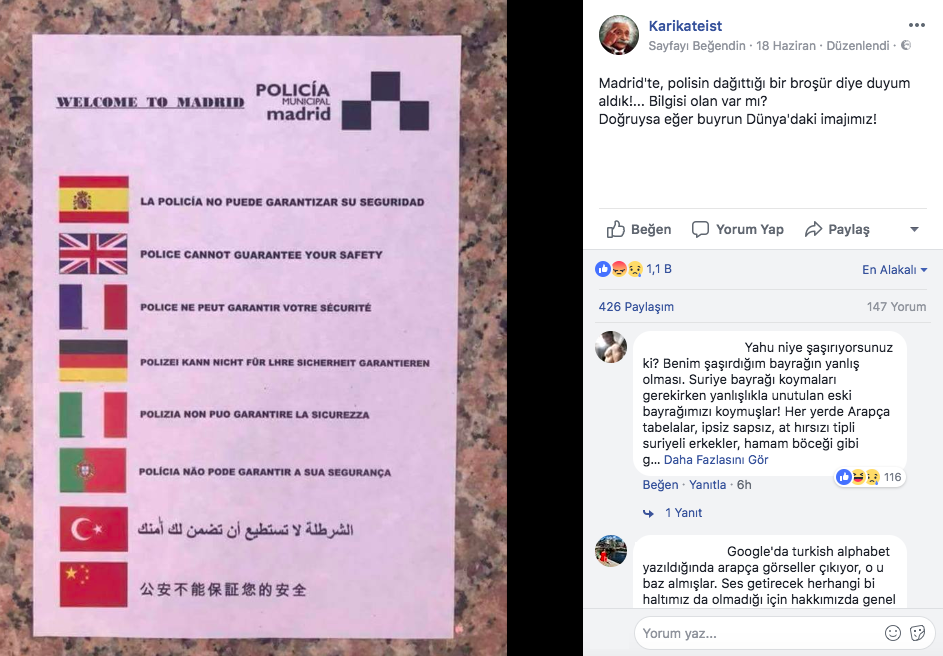Click the Karikateist profile picture
The width and height of the screenshot is (943, 656).
(x=619, y=35)
